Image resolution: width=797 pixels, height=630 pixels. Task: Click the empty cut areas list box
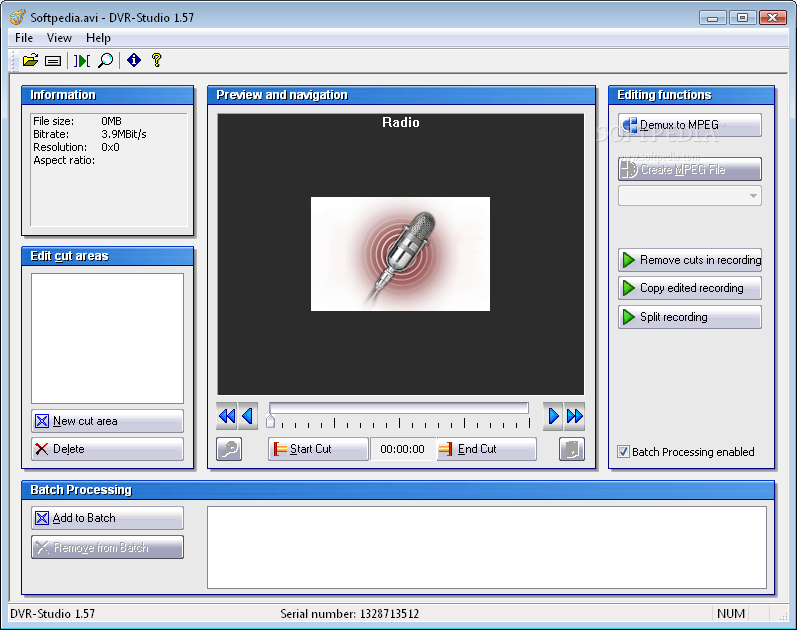[107, 339]
